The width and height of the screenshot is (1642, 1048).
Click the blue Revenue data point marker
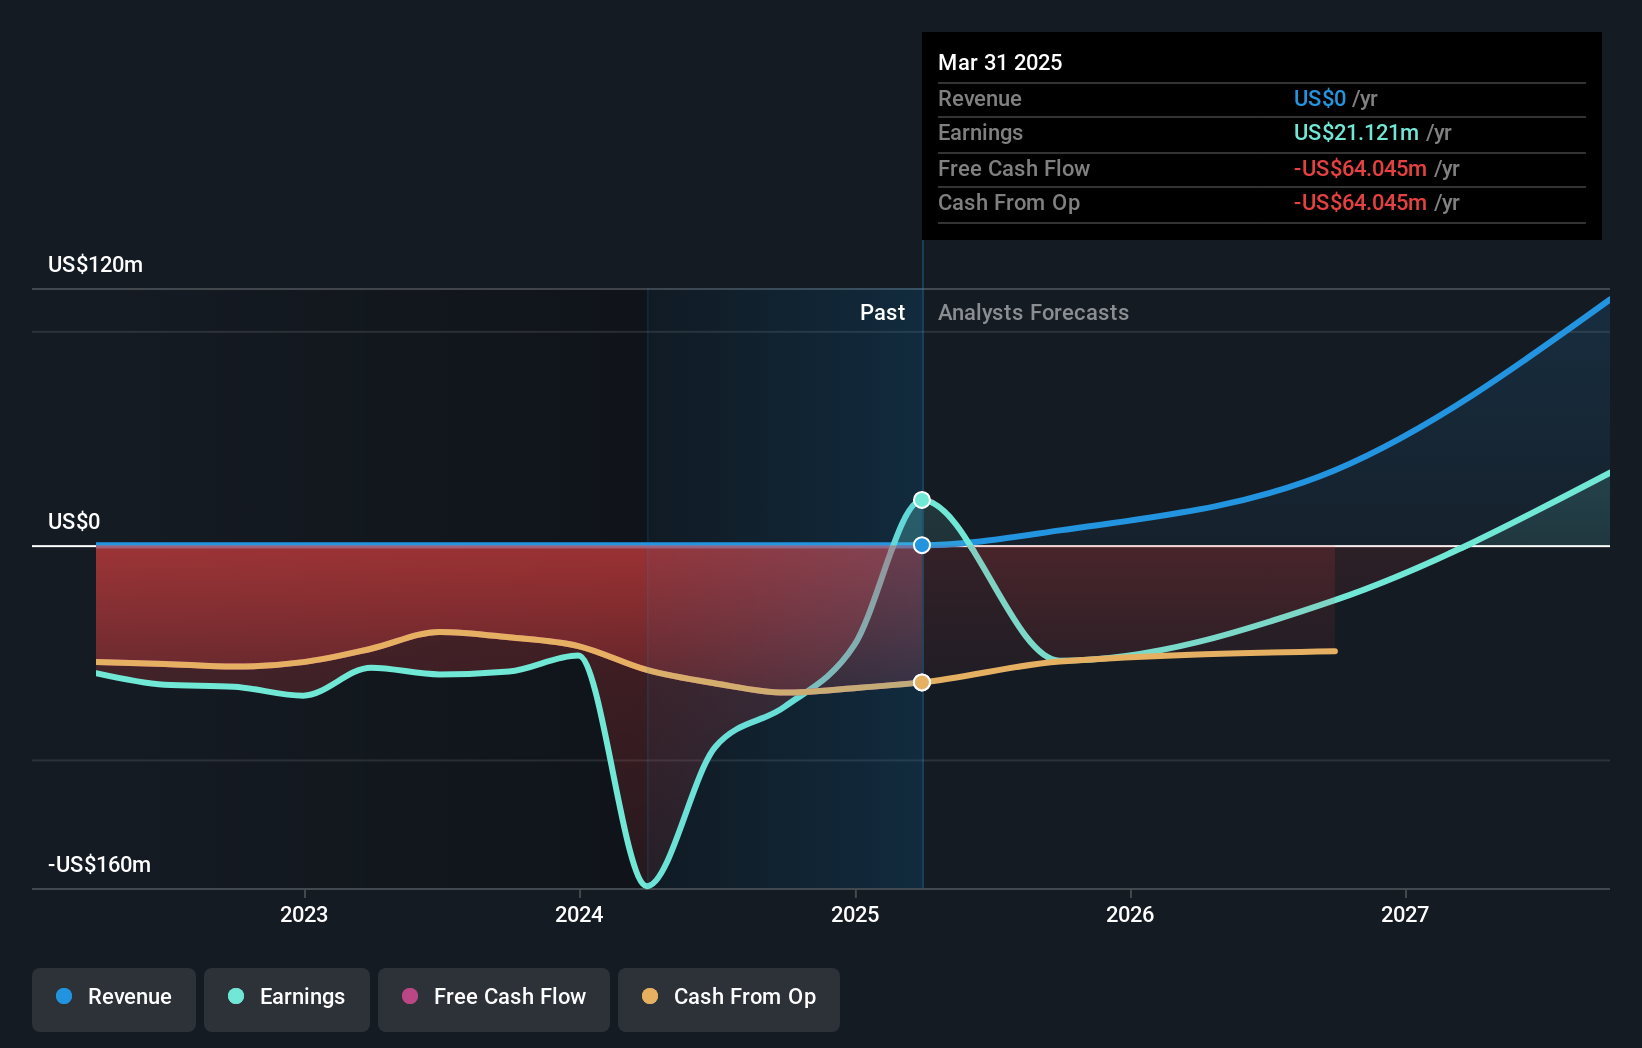(x=922, y=545)
